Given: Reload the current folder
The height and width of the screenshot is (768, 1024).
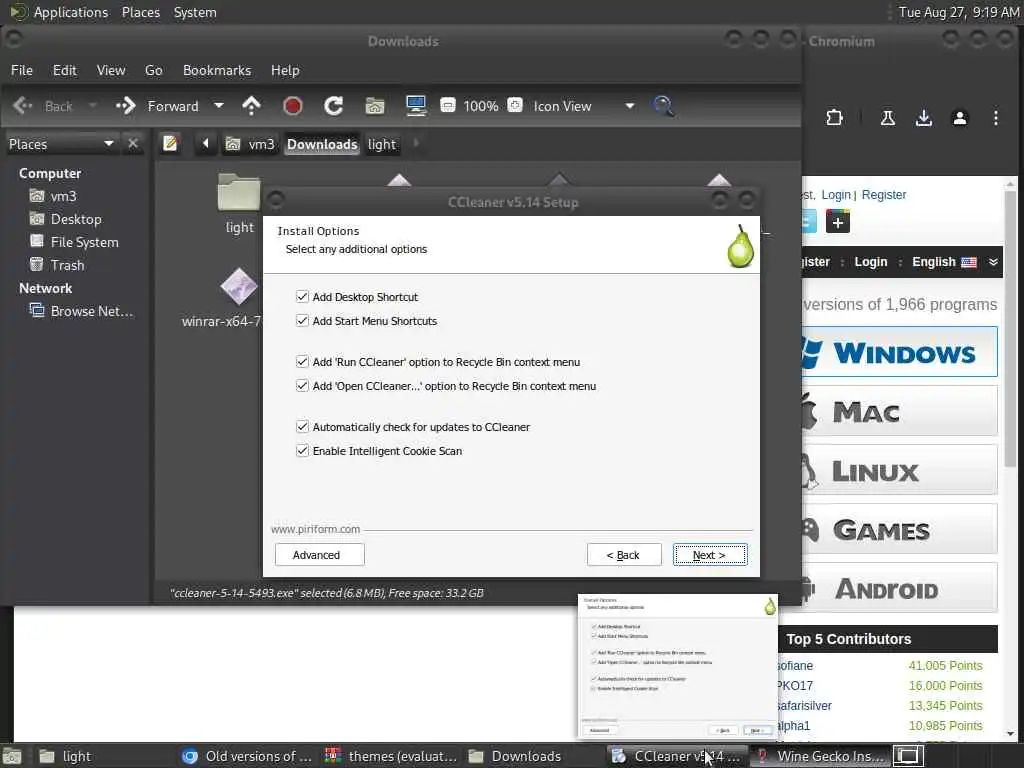Looking at the screenshot, I should point(334,106).
